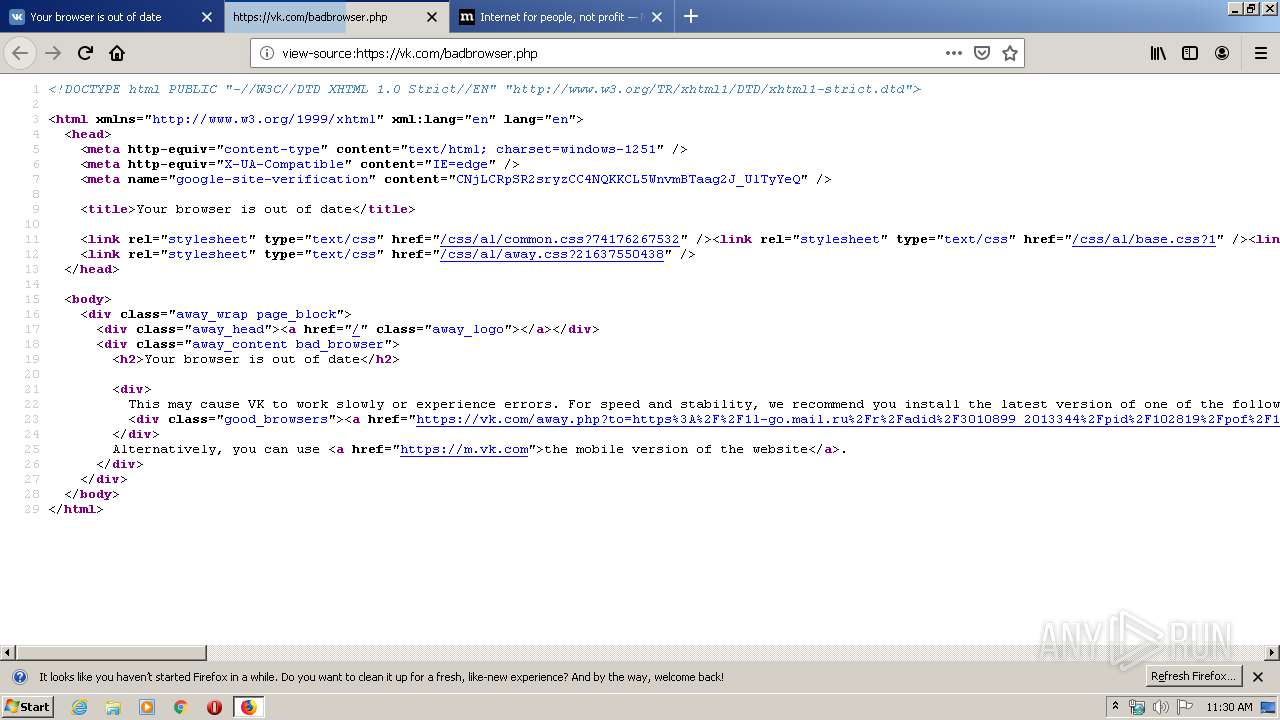Launch Google Chrome from taskbar

pos(181,707)
